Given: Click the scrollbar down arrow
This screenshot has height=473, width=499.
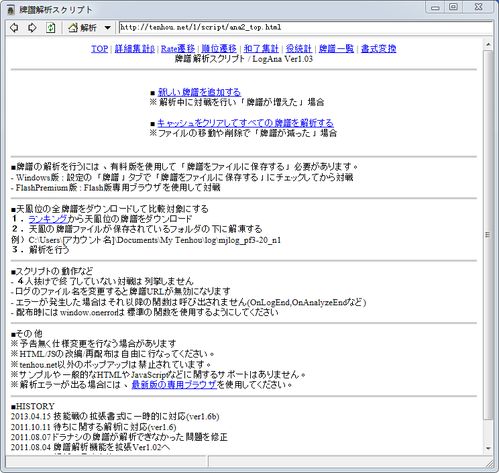Looking at the screenshot, I should (x=488, y=449).
